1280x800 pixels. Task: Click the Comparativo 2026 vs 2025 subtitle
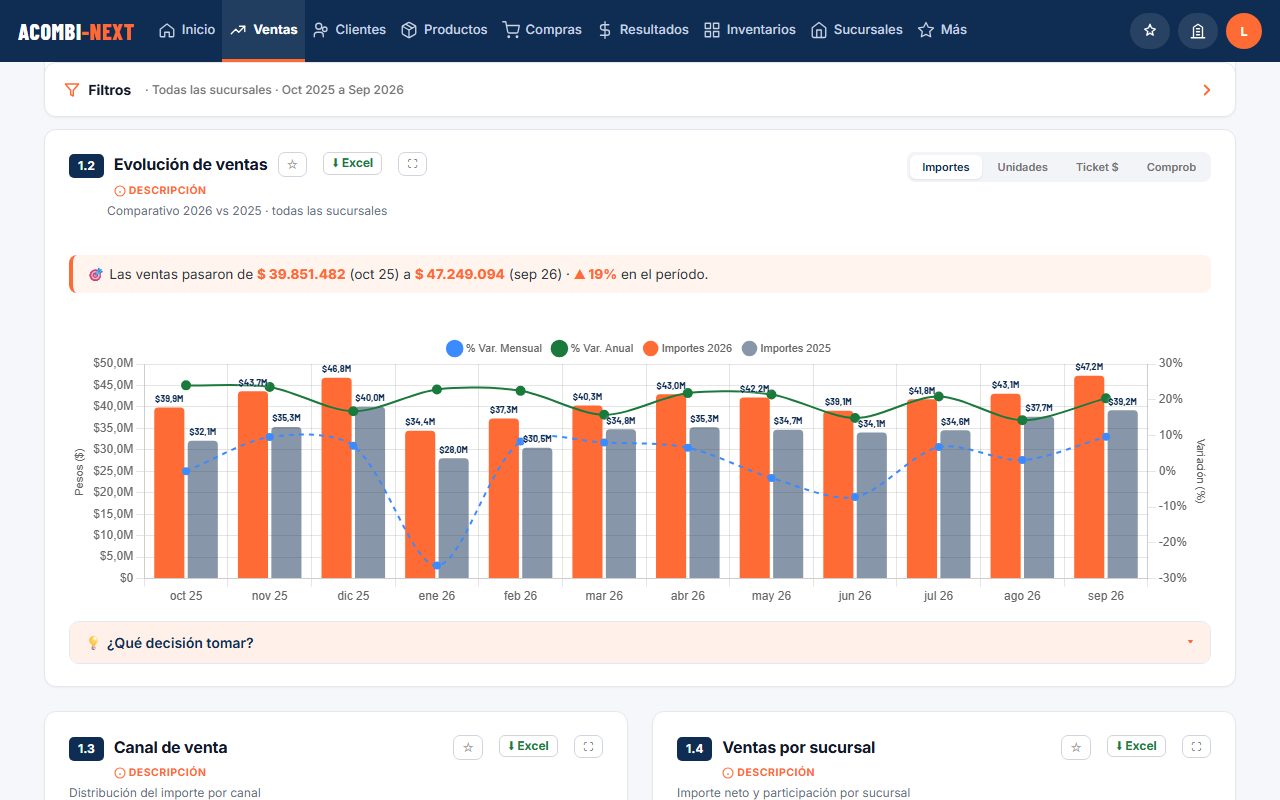pyautogui.click(x=247, y=211)
